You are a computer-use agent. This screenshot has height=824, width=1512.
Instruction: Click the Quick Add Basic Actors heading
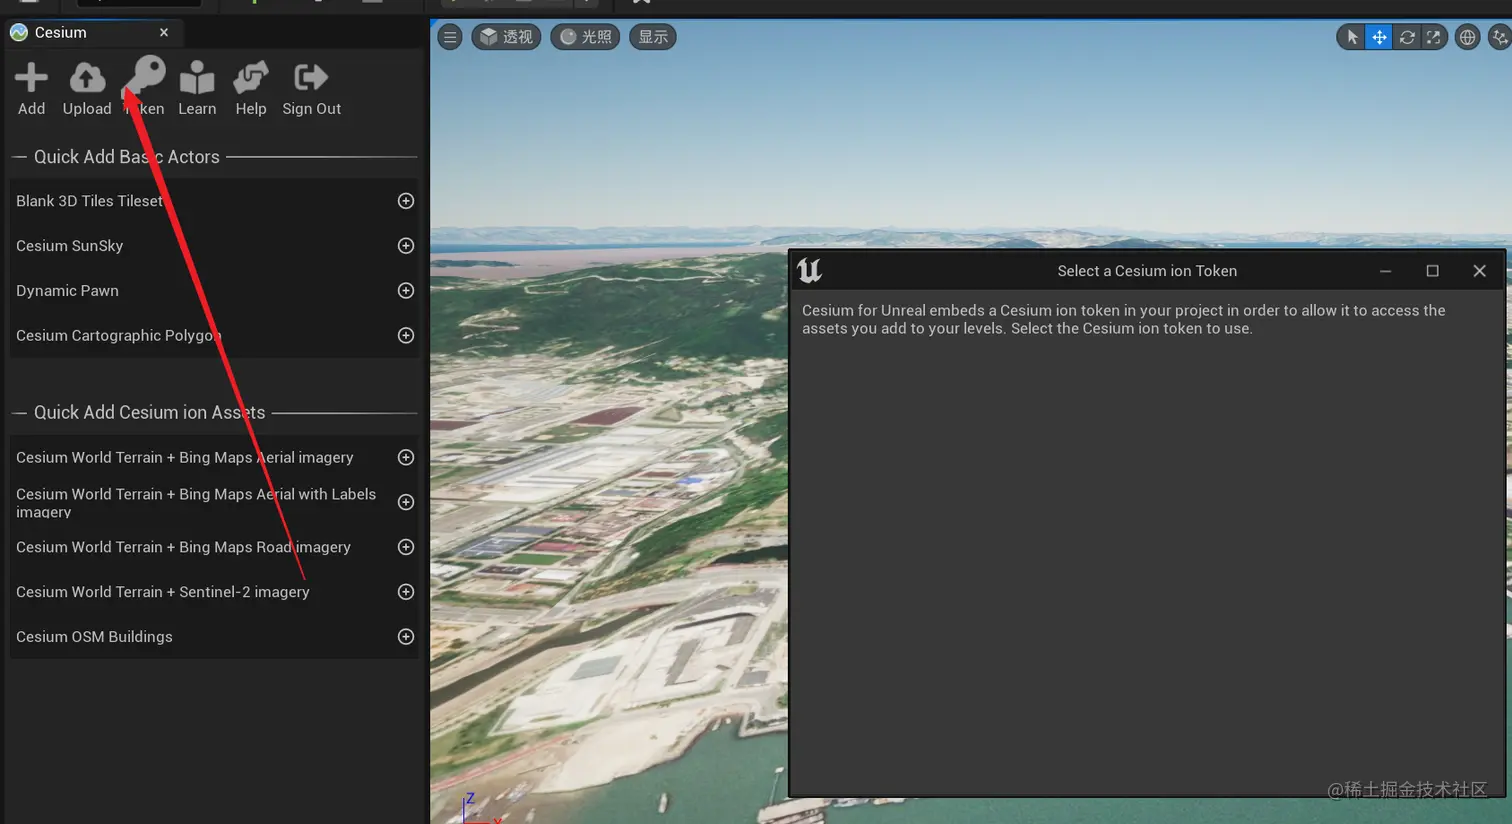pos(127,157)
